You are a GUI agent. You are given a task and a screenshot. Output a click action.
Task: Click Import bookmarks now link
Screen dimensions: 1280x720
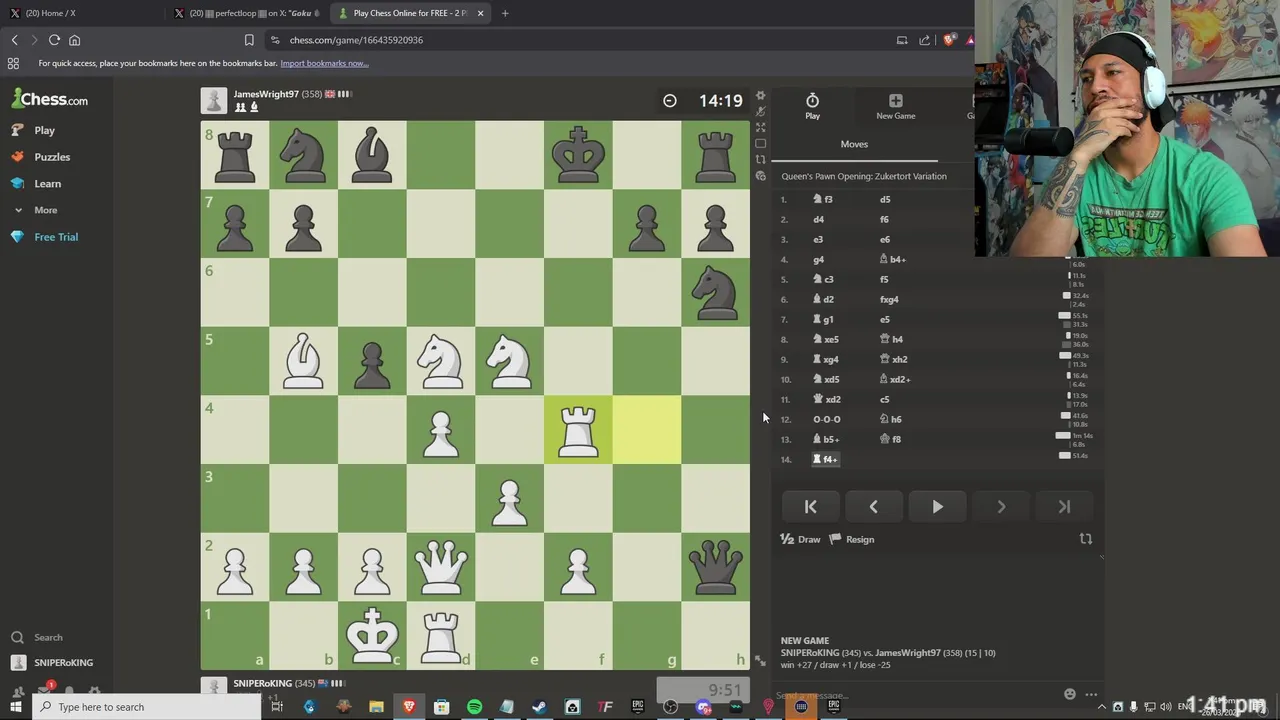coord(324,63)
